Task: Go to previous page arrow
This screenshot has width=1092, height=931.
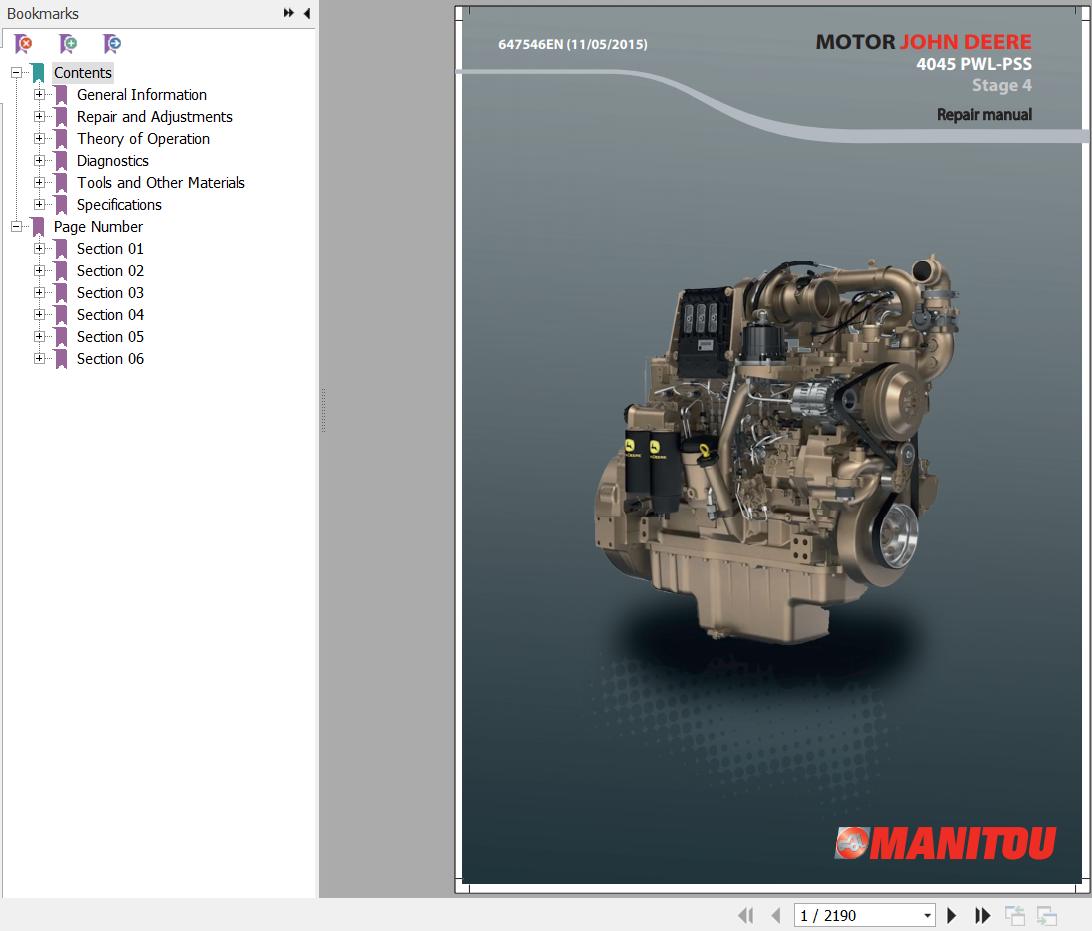Action: coord(776,915)
